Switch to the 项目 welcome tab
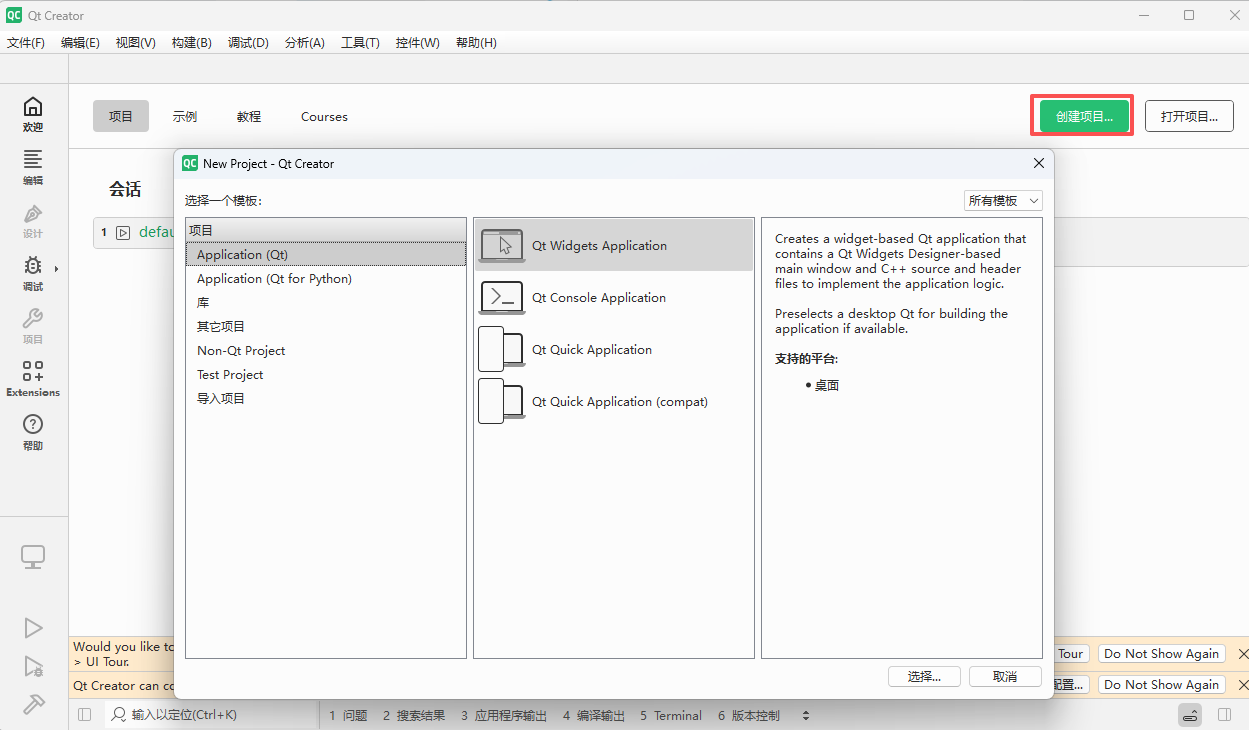This screenshot has height=730, width=1249. [121, 116]
